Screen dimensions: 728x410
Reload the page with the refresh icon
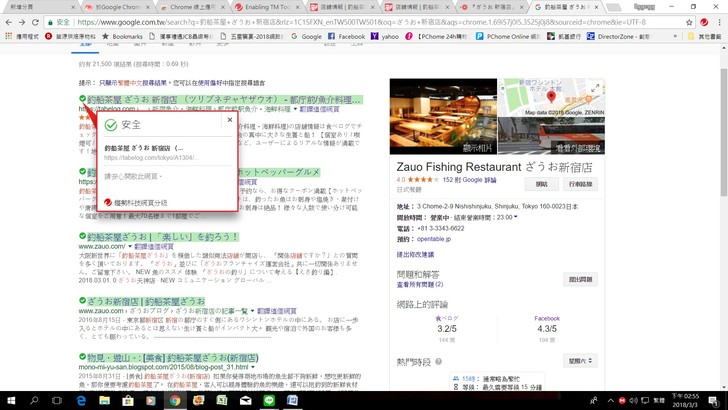pos(44,20)
